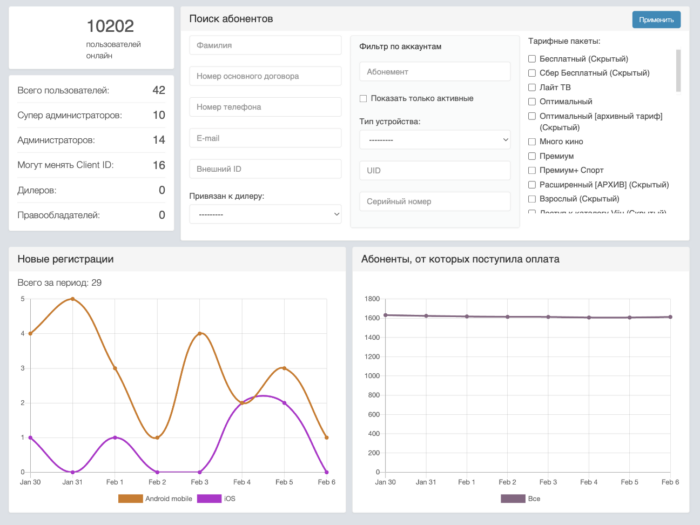Select the Оптимальный tariff checkbox
This screenshot has height=525, width=700.
pyautogui.click(x=532, y=101)
